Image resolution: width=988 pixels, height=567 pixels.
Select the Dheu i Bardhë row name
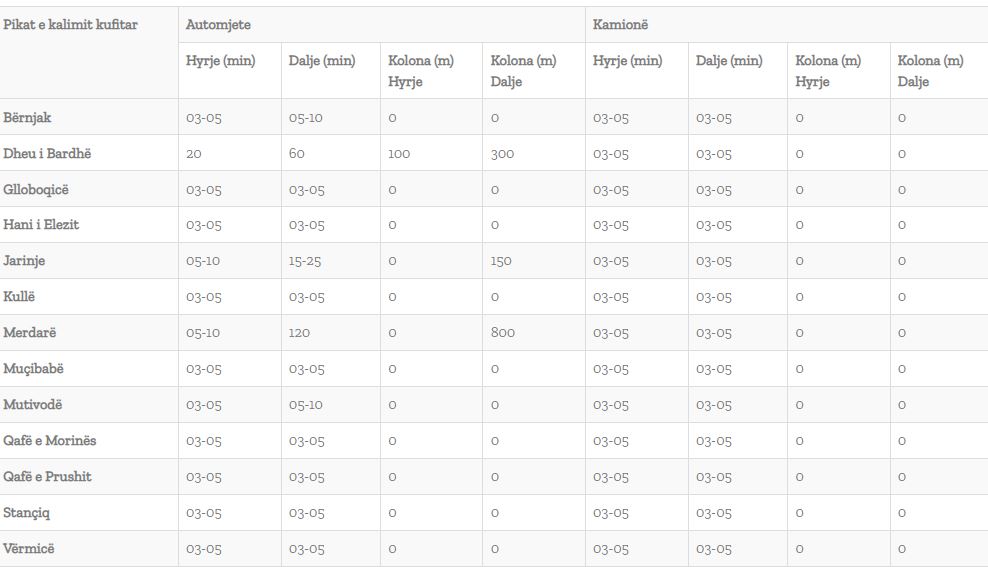click(x=47, y=153)
